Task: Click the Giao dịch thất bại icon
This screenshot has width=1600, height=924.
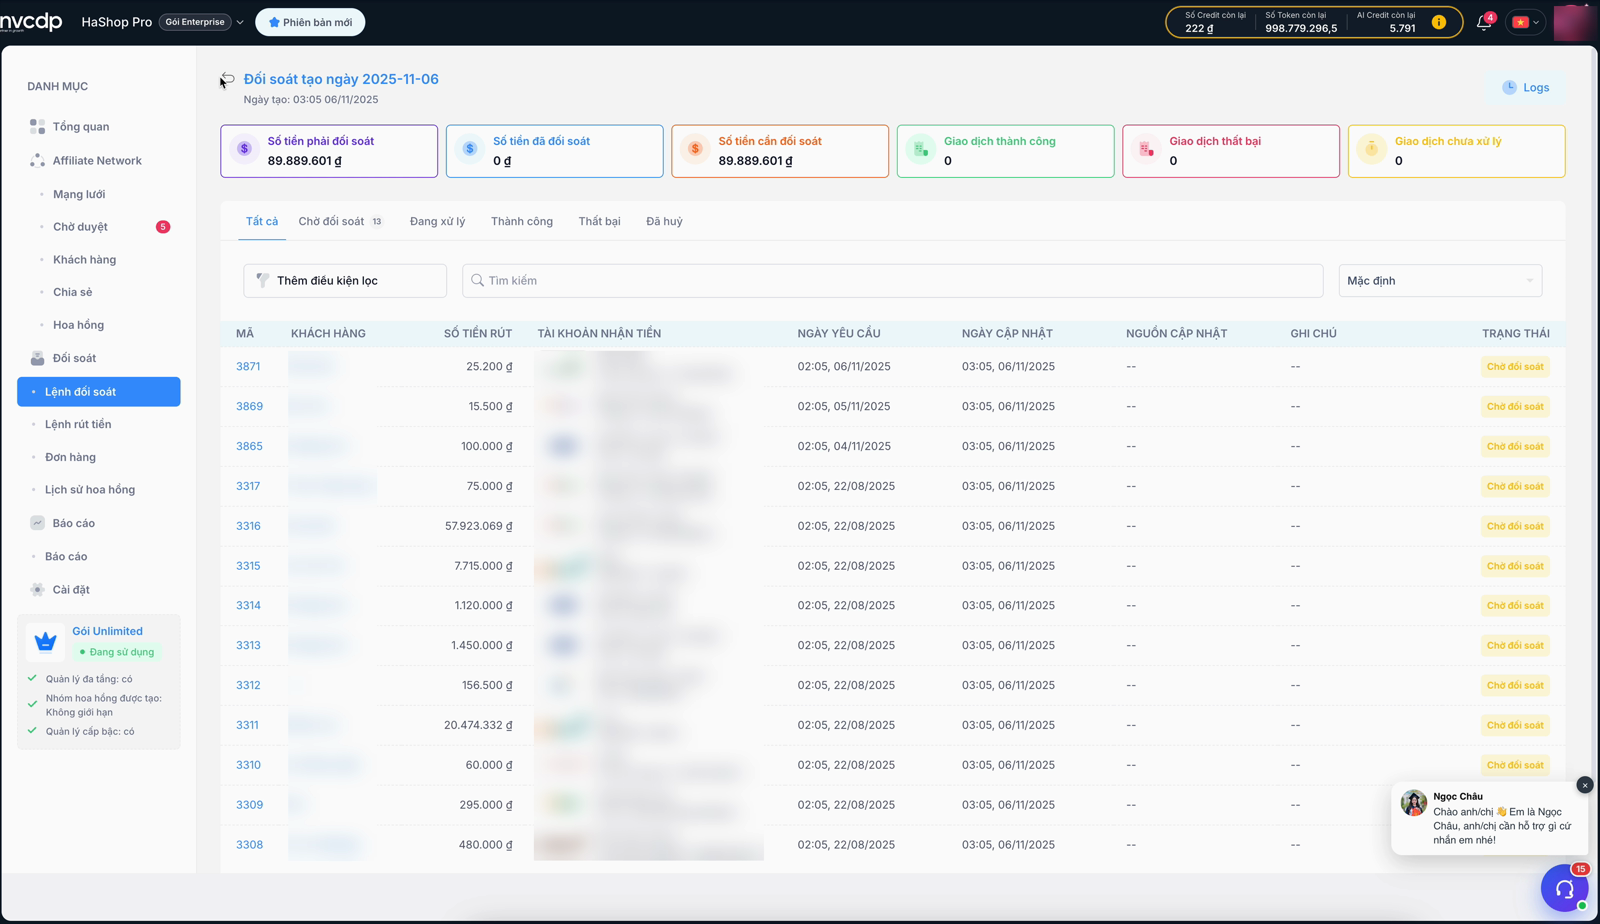Action: 1146,149
